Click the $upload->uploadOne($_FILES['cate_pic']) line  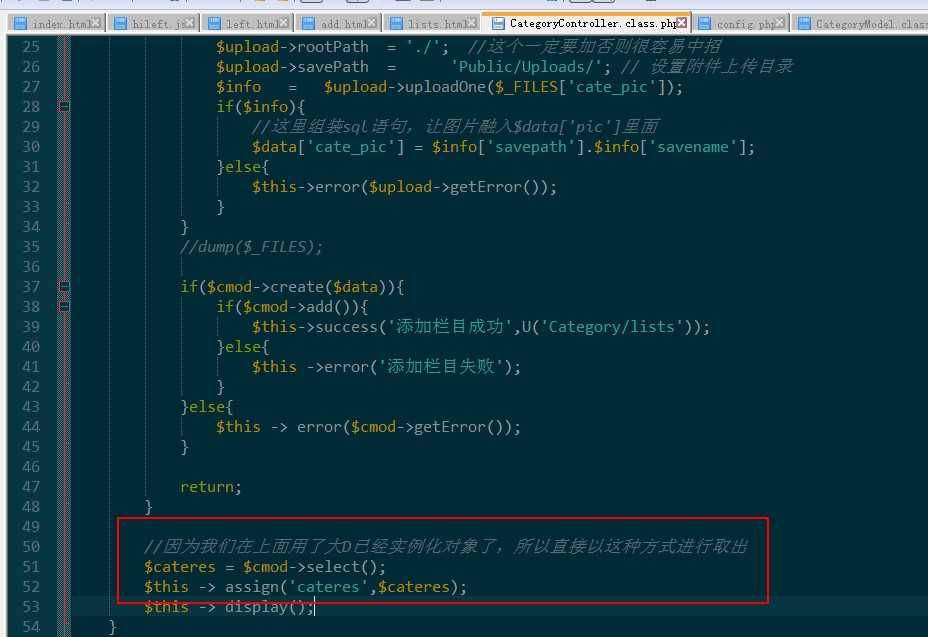tap(449, 87)
